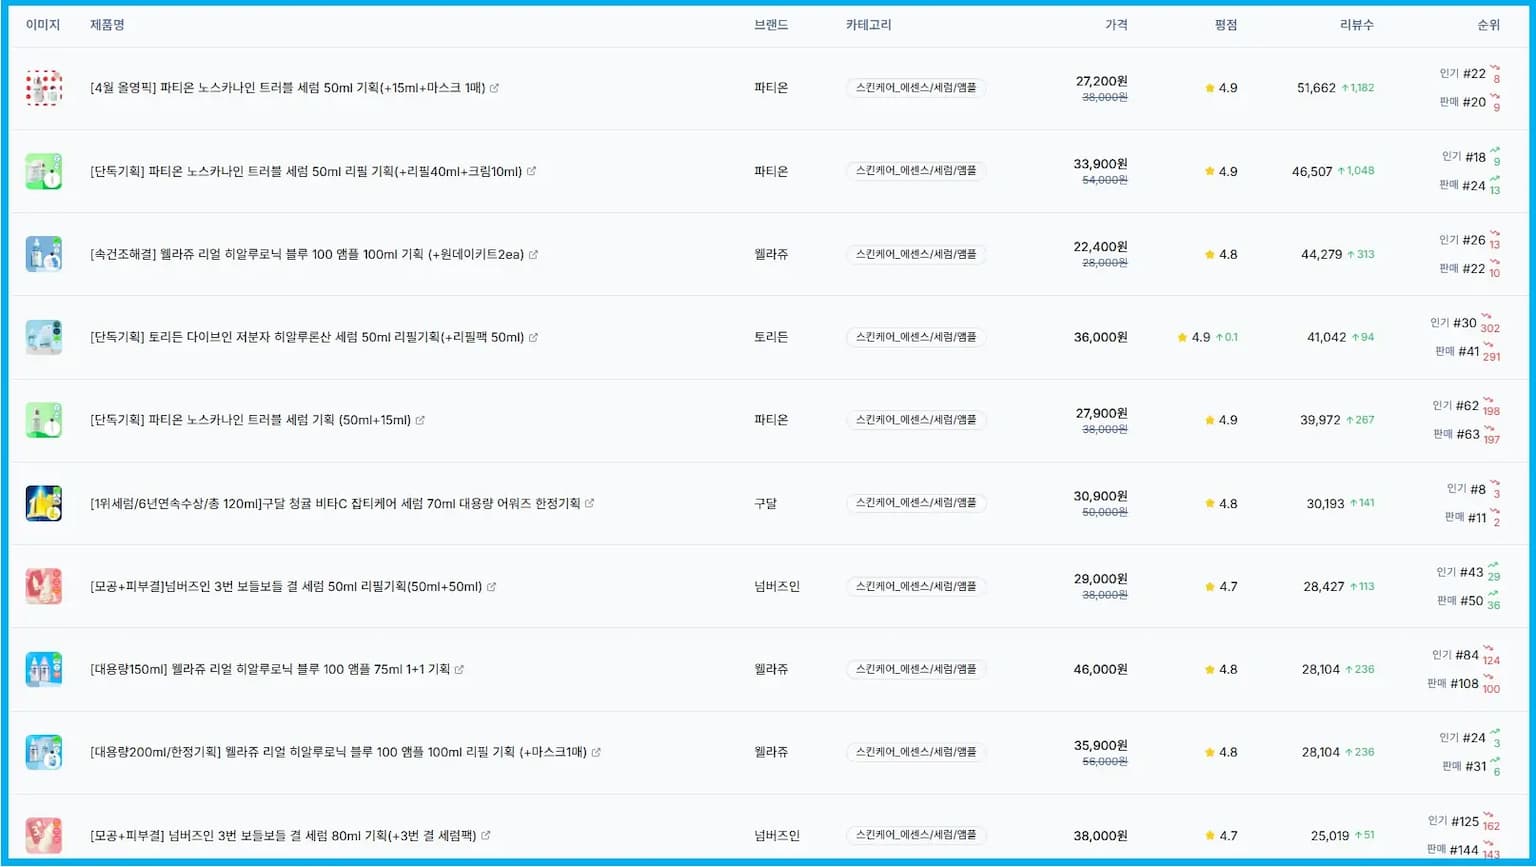Open external link icon for 4월 올영픽 파티온 세럼
The height and width of the screenshot is (867, 1536).
click(x=494, y=88)
